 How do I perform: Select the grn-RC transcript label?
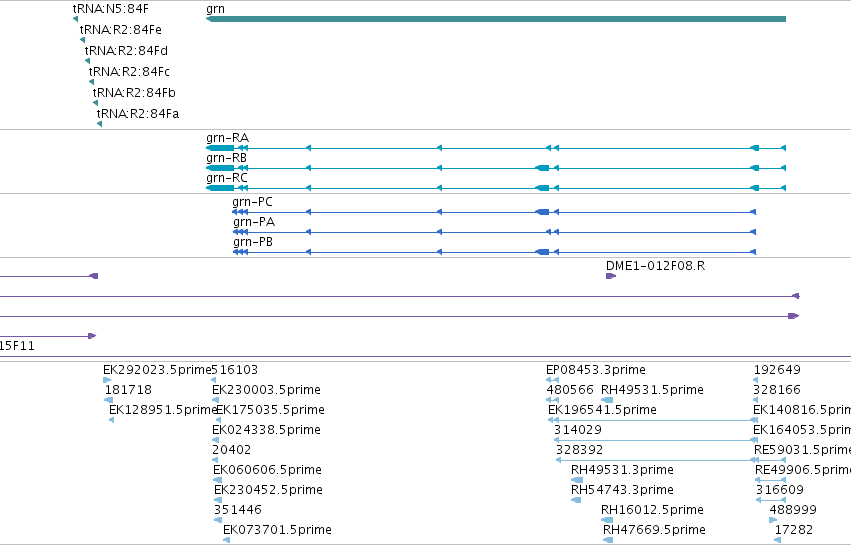(227, 178)
